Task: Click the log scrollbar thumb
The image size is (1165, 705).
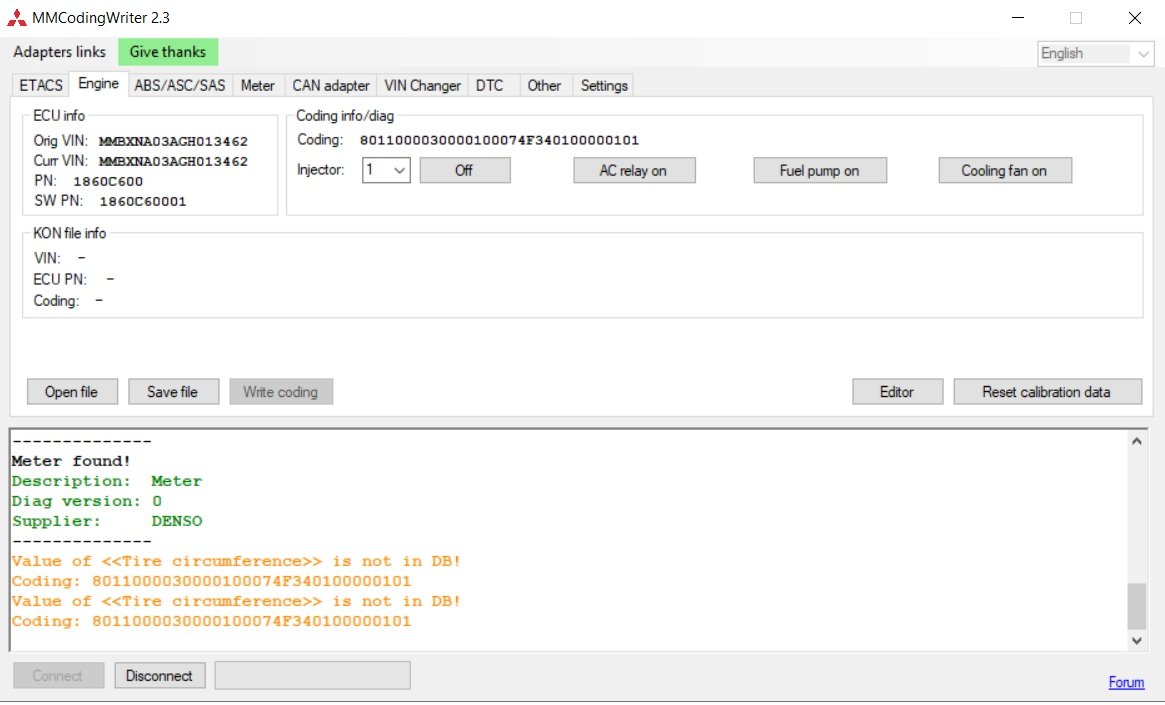Action: click(1136, 605)
